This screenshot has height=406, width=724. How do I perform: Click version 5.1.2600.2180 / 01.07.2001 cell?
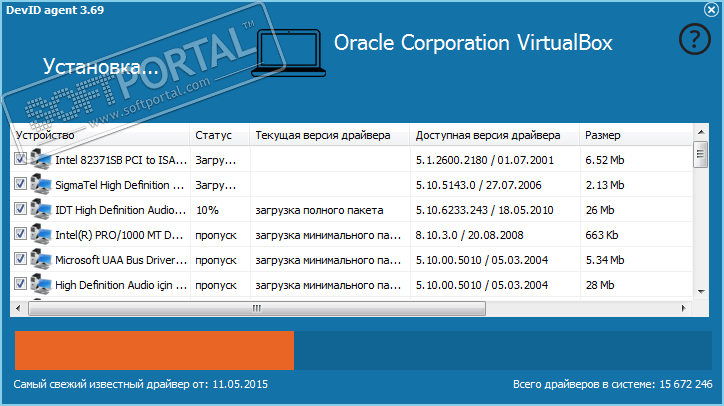point(484,160)
